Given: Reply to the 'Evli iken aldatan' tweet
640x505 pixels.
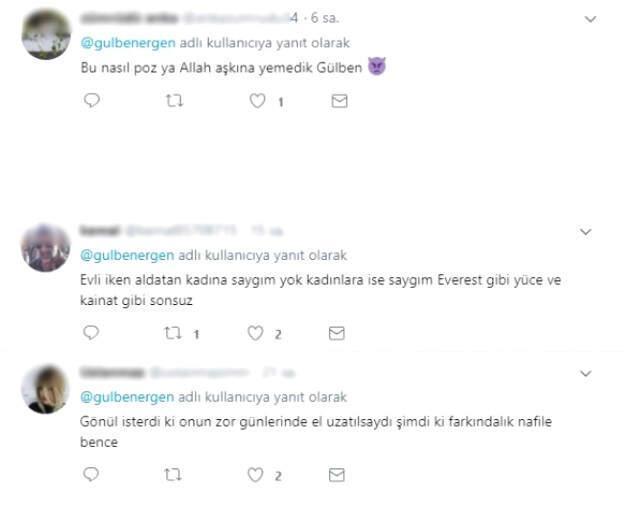Looking at the screenshot, I should [x=91, y=333].
